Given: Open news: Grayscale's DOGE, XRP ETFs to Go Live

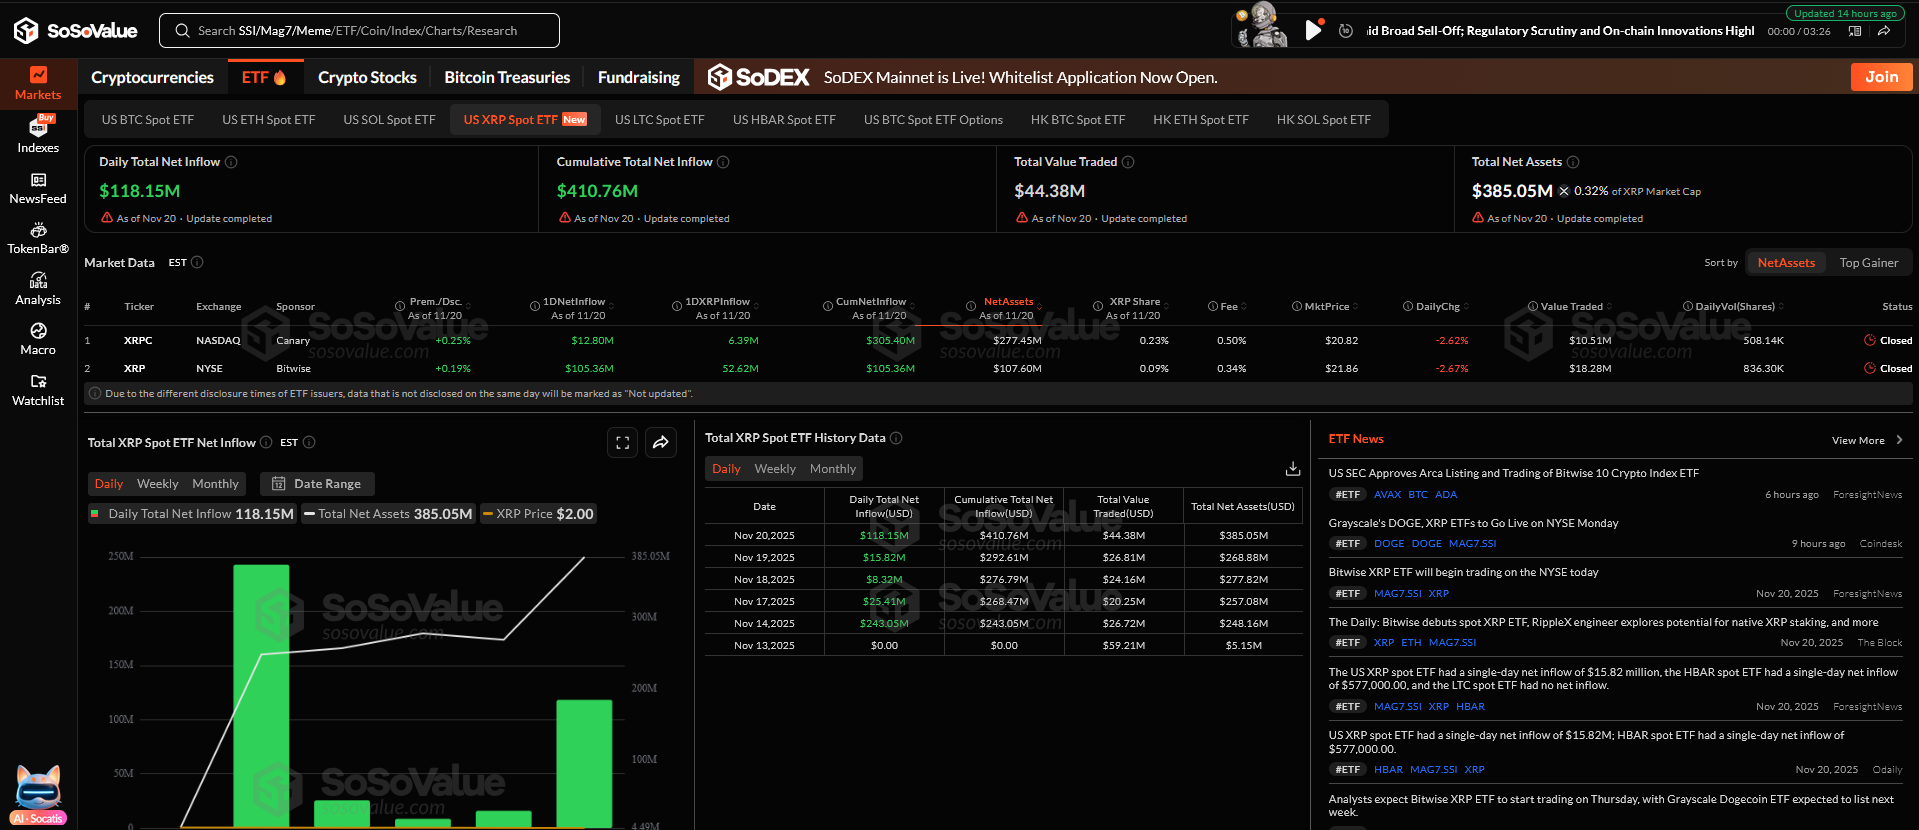Looking at the screenshot, I should (1473, 523).
